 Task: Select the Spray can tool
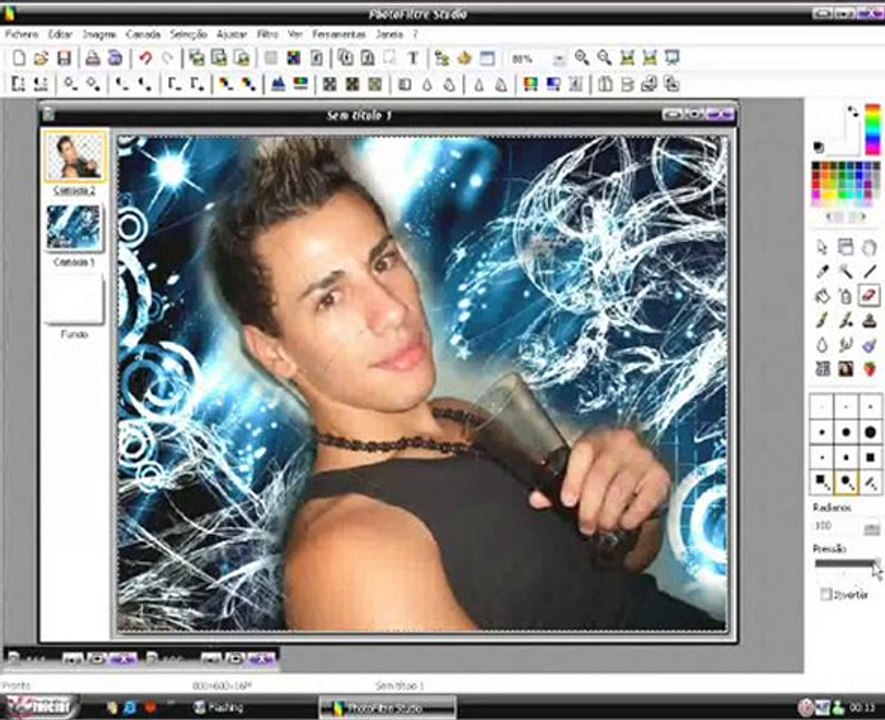845,295
